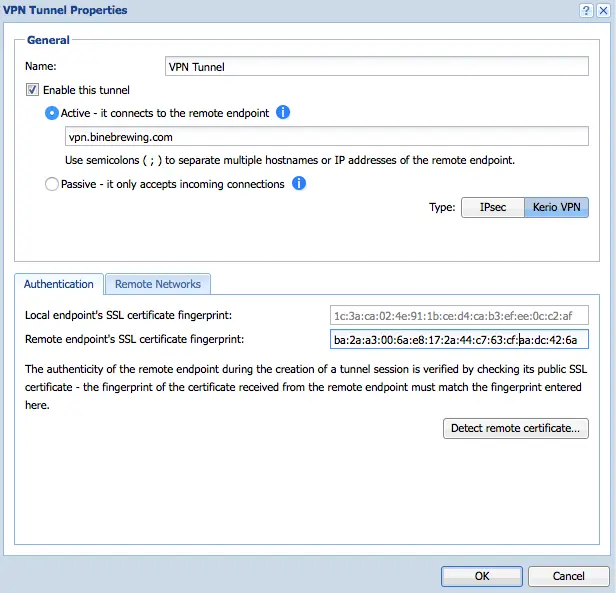Image resolution: width=616 pixels, height=593 pixels.
Task: Cancel the tunnel properties dialog
Action: pyautogui.click(x=568, y=576)
